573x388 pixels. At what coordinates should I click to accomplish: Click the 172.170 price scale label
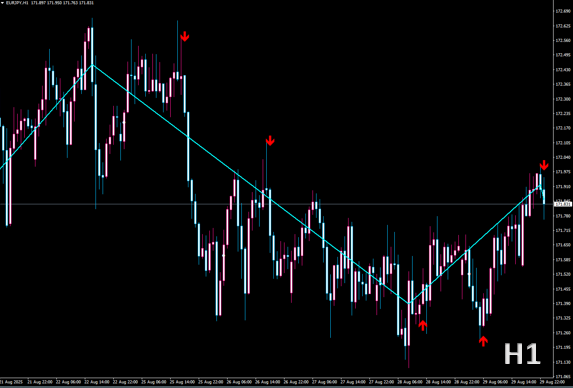(x=563, y=128)
